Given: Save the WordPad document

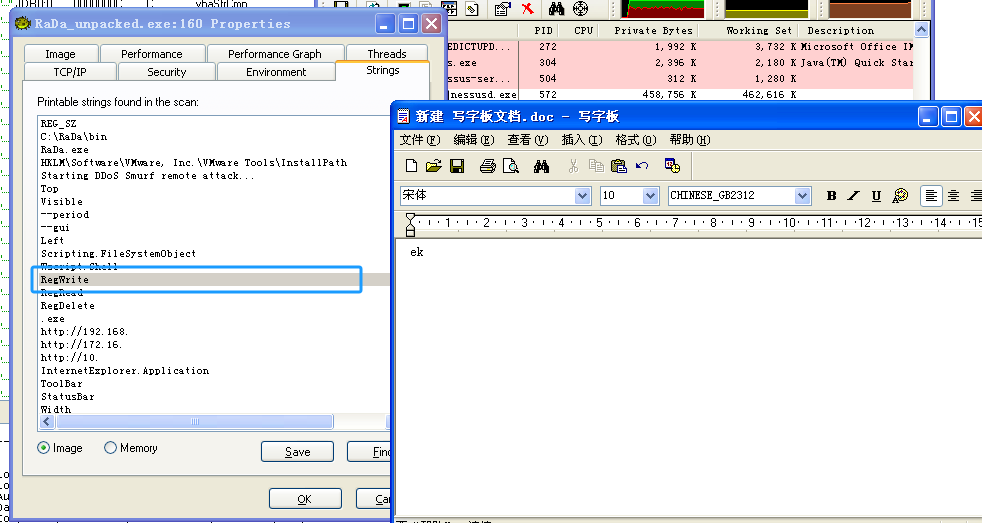Looking at the screenshot, I should tap(457, 166).
